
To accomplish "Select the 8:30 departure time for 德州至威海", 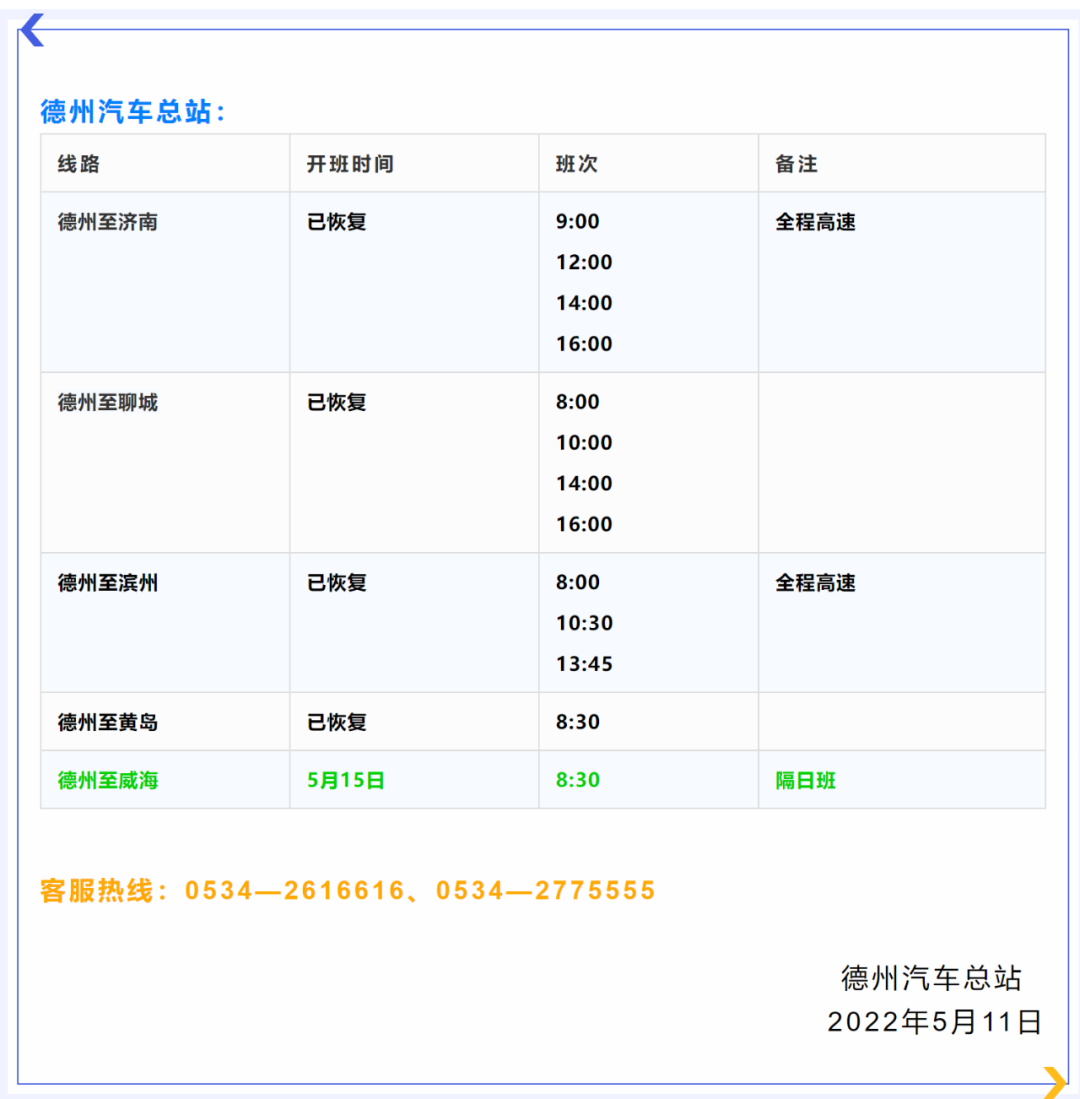I will (576, 780).
